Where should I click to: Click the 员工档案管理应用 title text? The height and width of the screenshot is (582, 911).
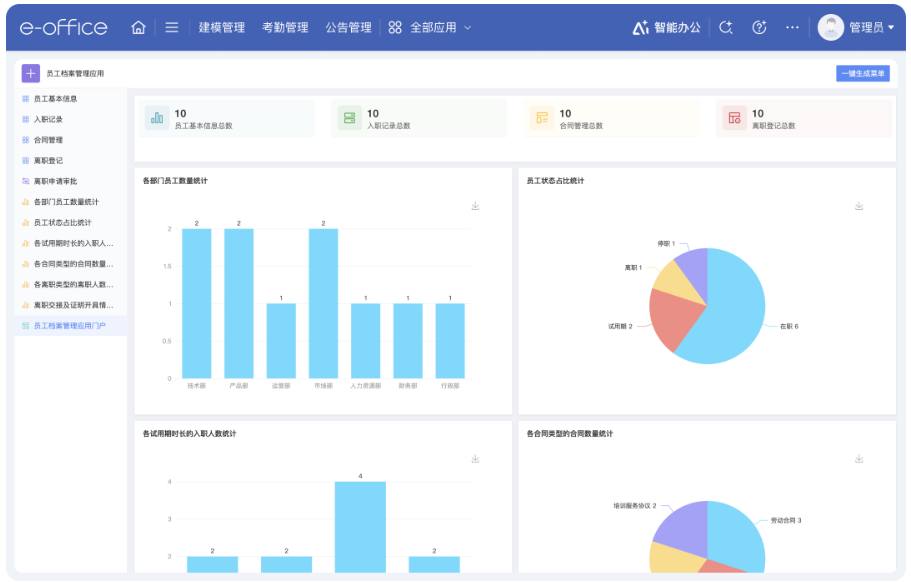76,74
